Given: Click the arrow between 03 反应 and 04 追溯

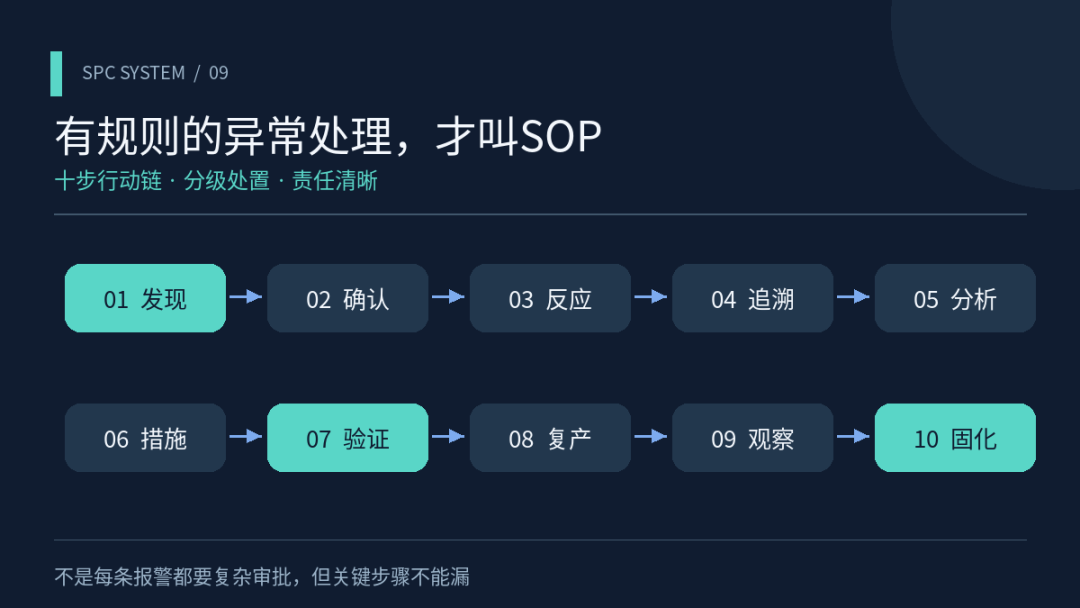Looking at the screenshot, I should pos(651,297).
